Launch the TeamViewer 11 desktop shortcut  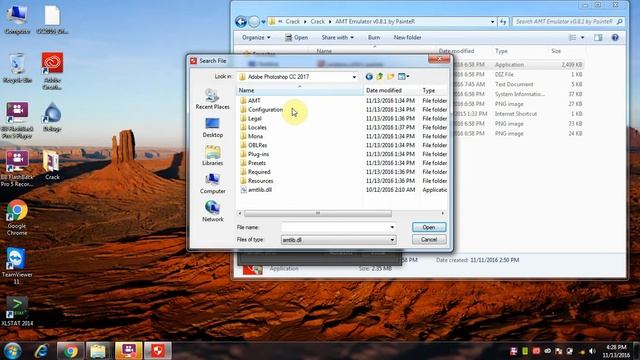[x=17, y=266]
